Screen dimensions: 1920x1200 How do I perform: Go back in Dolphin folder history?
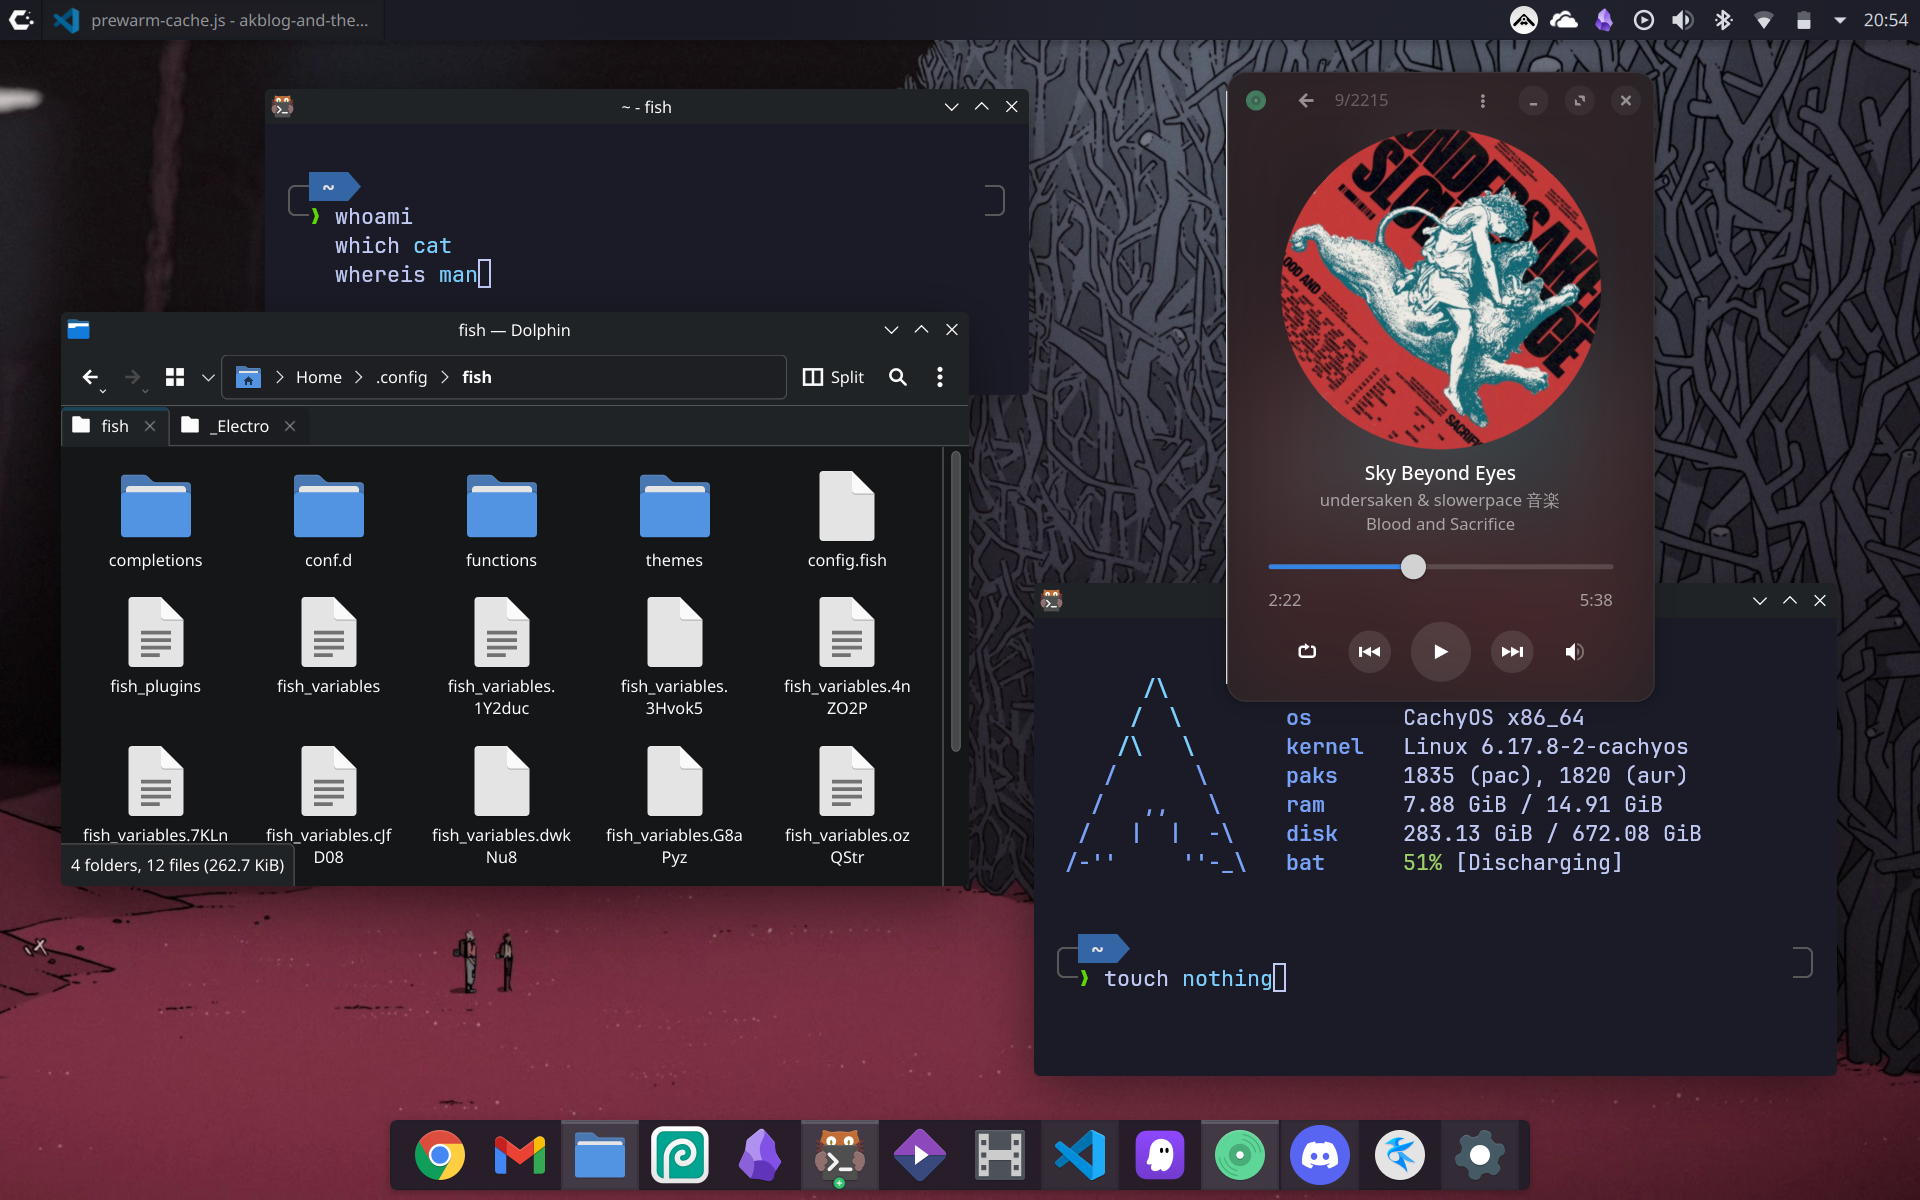pos(90,377)
